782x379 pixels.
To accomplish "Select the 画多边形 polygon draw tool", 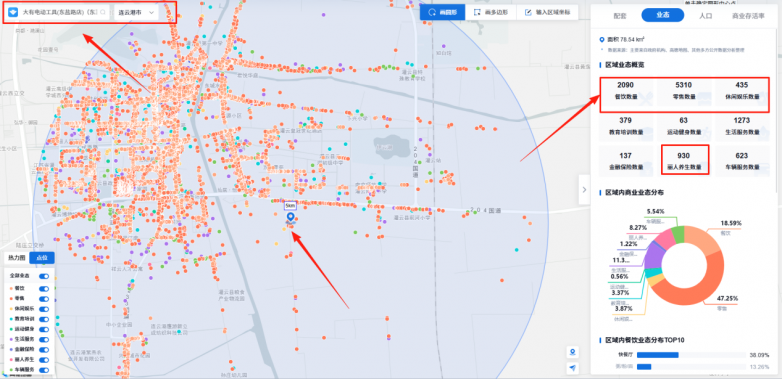I will 491,12.
